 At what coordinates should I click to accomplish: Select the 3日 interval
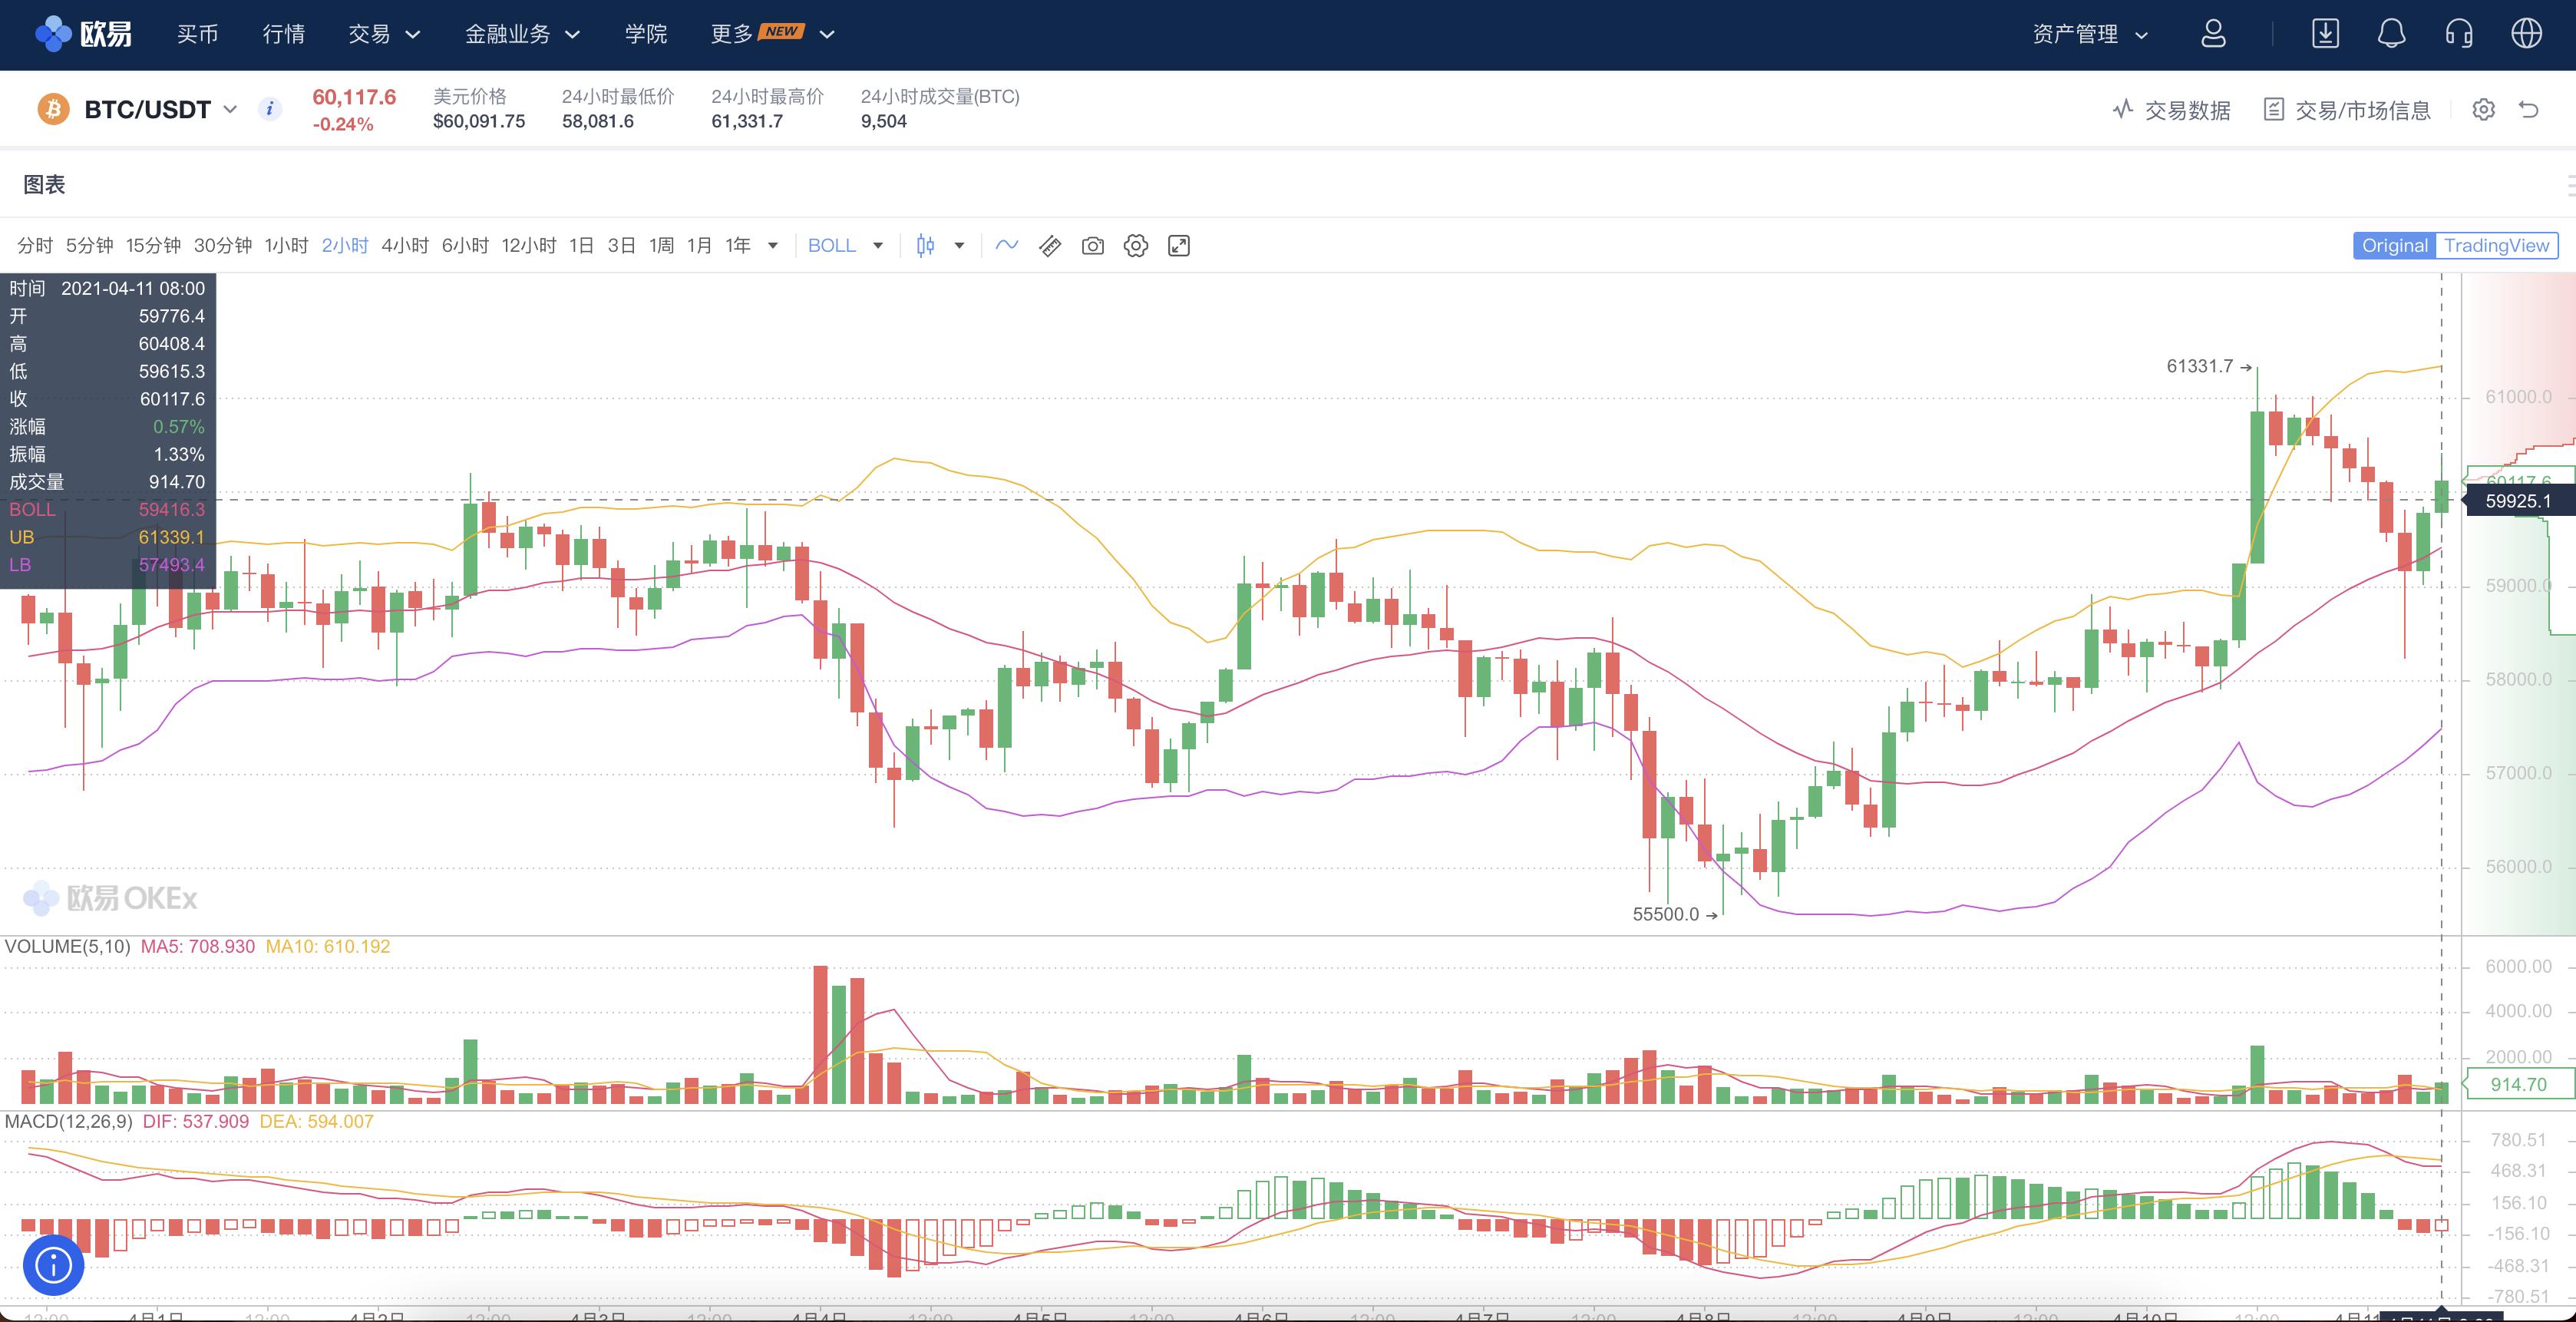coord(621,246)
